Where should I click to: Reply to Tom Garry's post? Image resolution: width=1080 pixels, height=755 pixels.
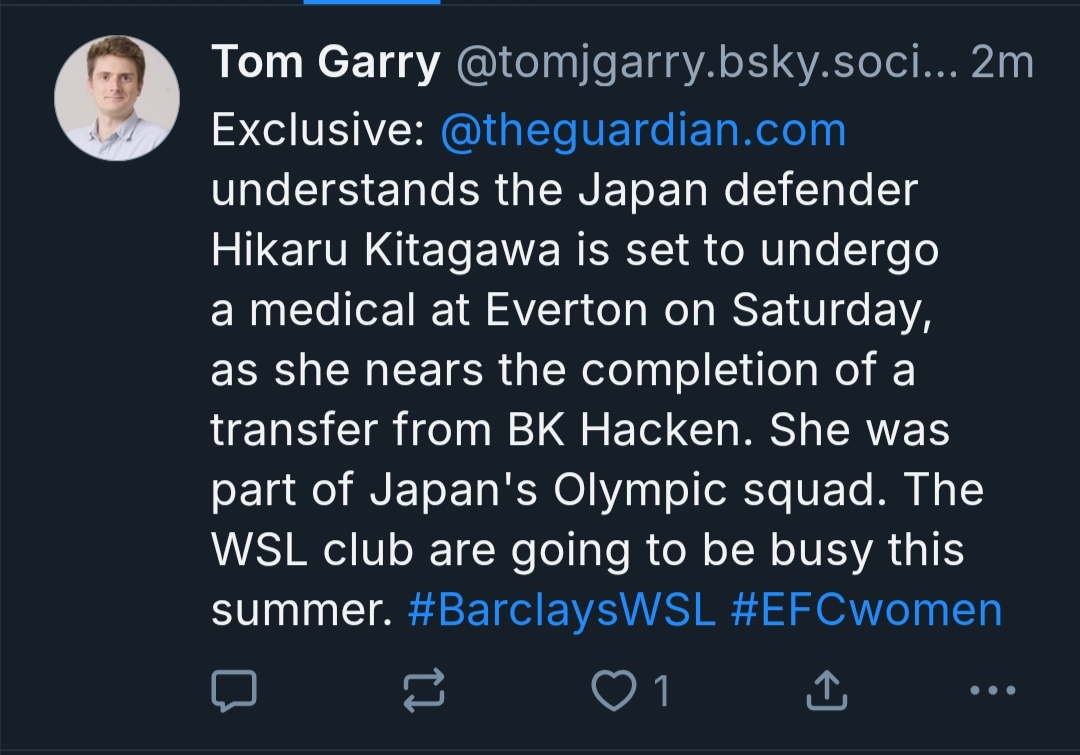pos(235,689)
